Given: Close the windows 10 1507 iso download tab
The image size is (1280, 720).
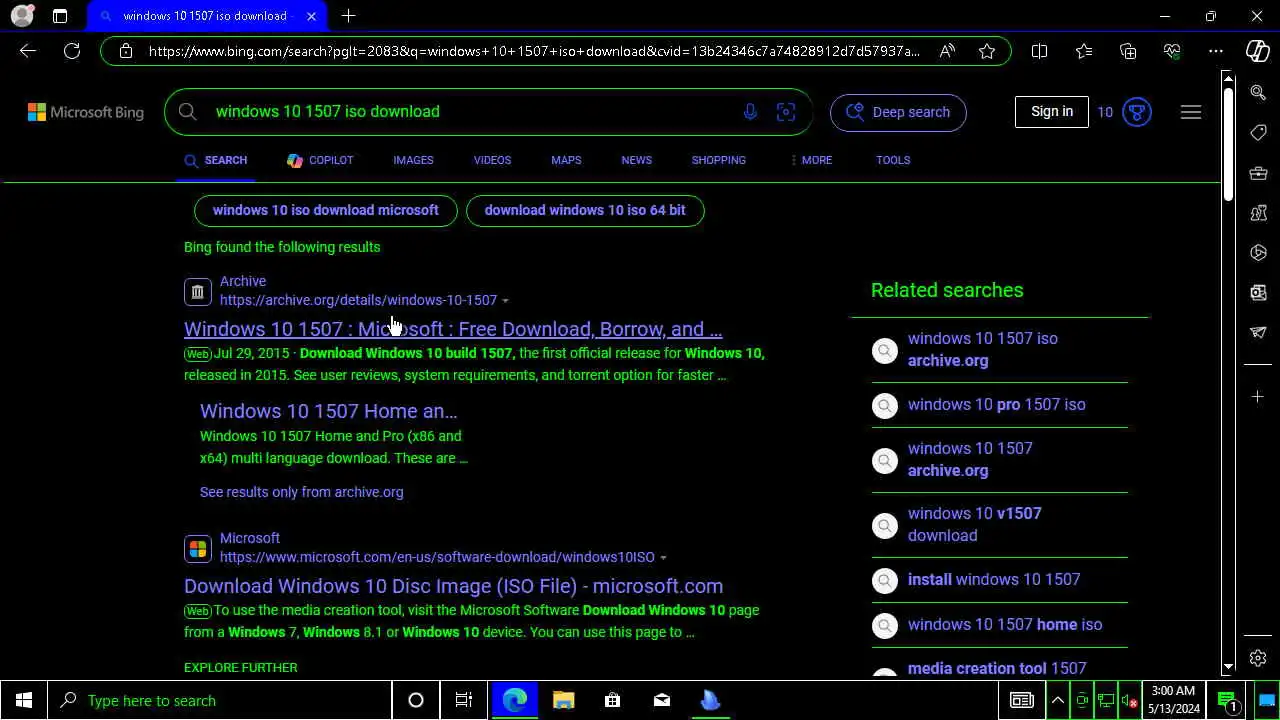Looking at the screenshot, I should coord(311,16).
